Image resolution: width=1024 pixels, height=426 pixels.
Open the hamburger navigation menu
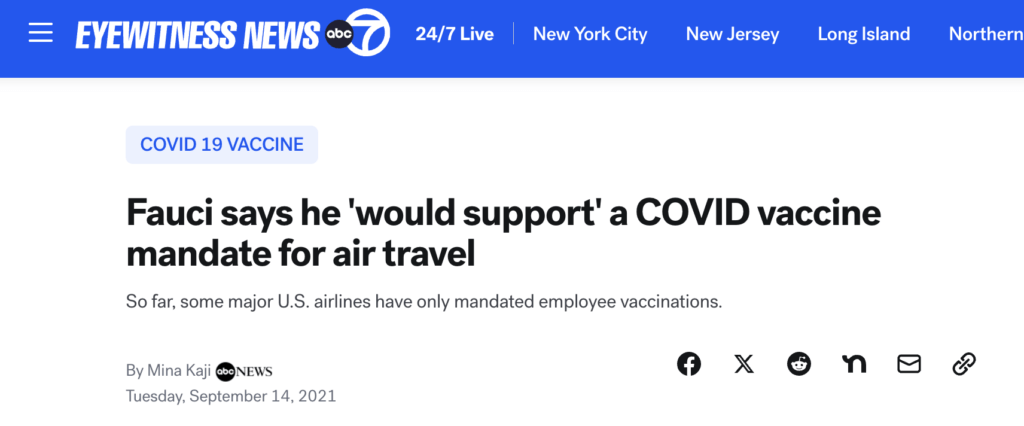tap(40, 33)
